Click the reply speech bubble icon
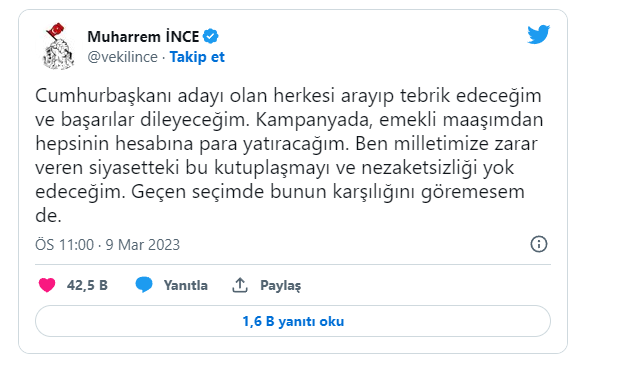The height and width of the screenshot is (367, 621). [x=144, y=285]
